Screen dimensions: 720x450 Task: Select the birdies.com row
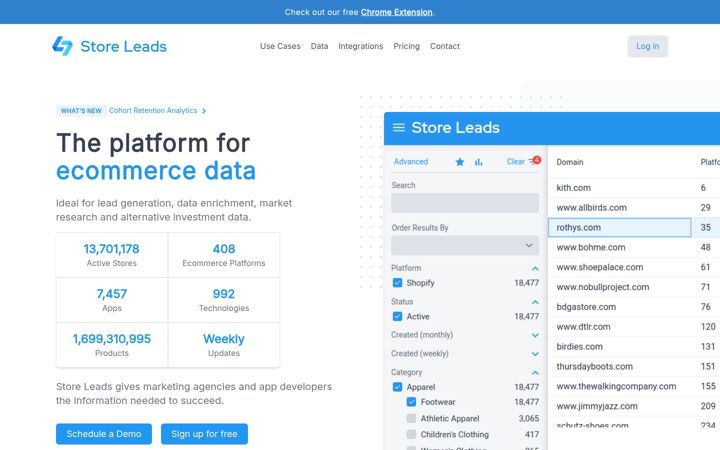pos(634,347)
